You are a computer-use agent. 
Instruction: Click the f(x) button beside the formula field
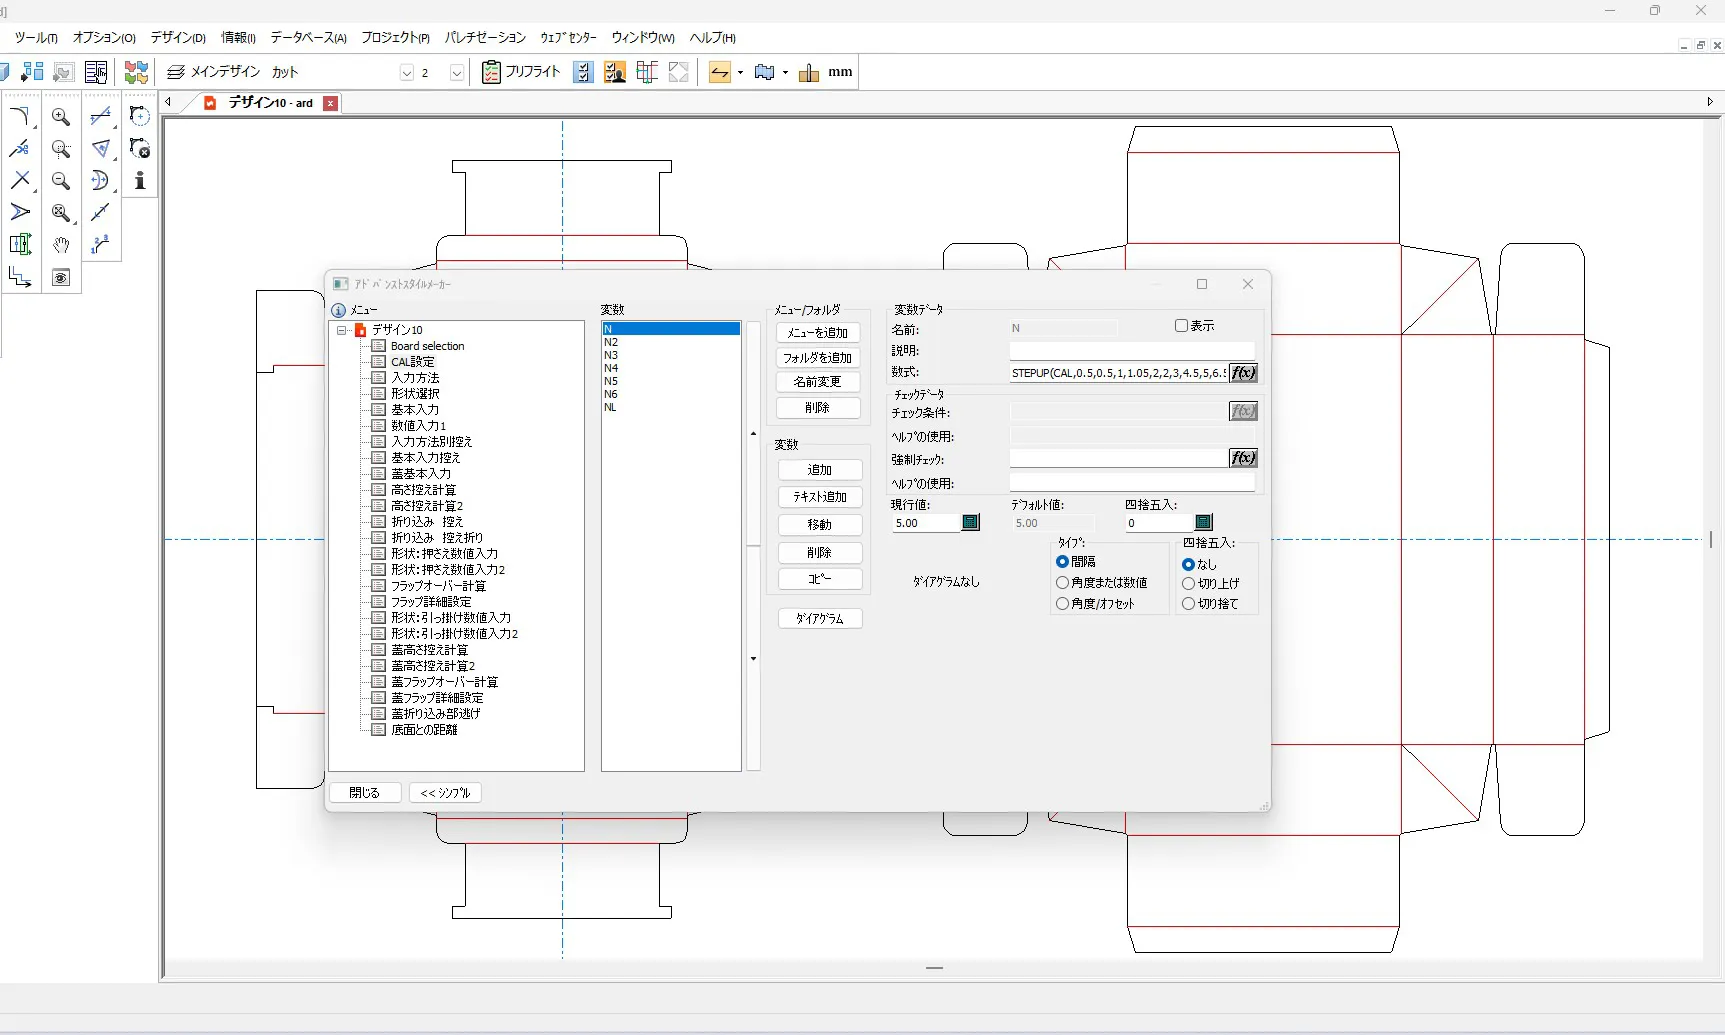click(x=1243, y=373)
